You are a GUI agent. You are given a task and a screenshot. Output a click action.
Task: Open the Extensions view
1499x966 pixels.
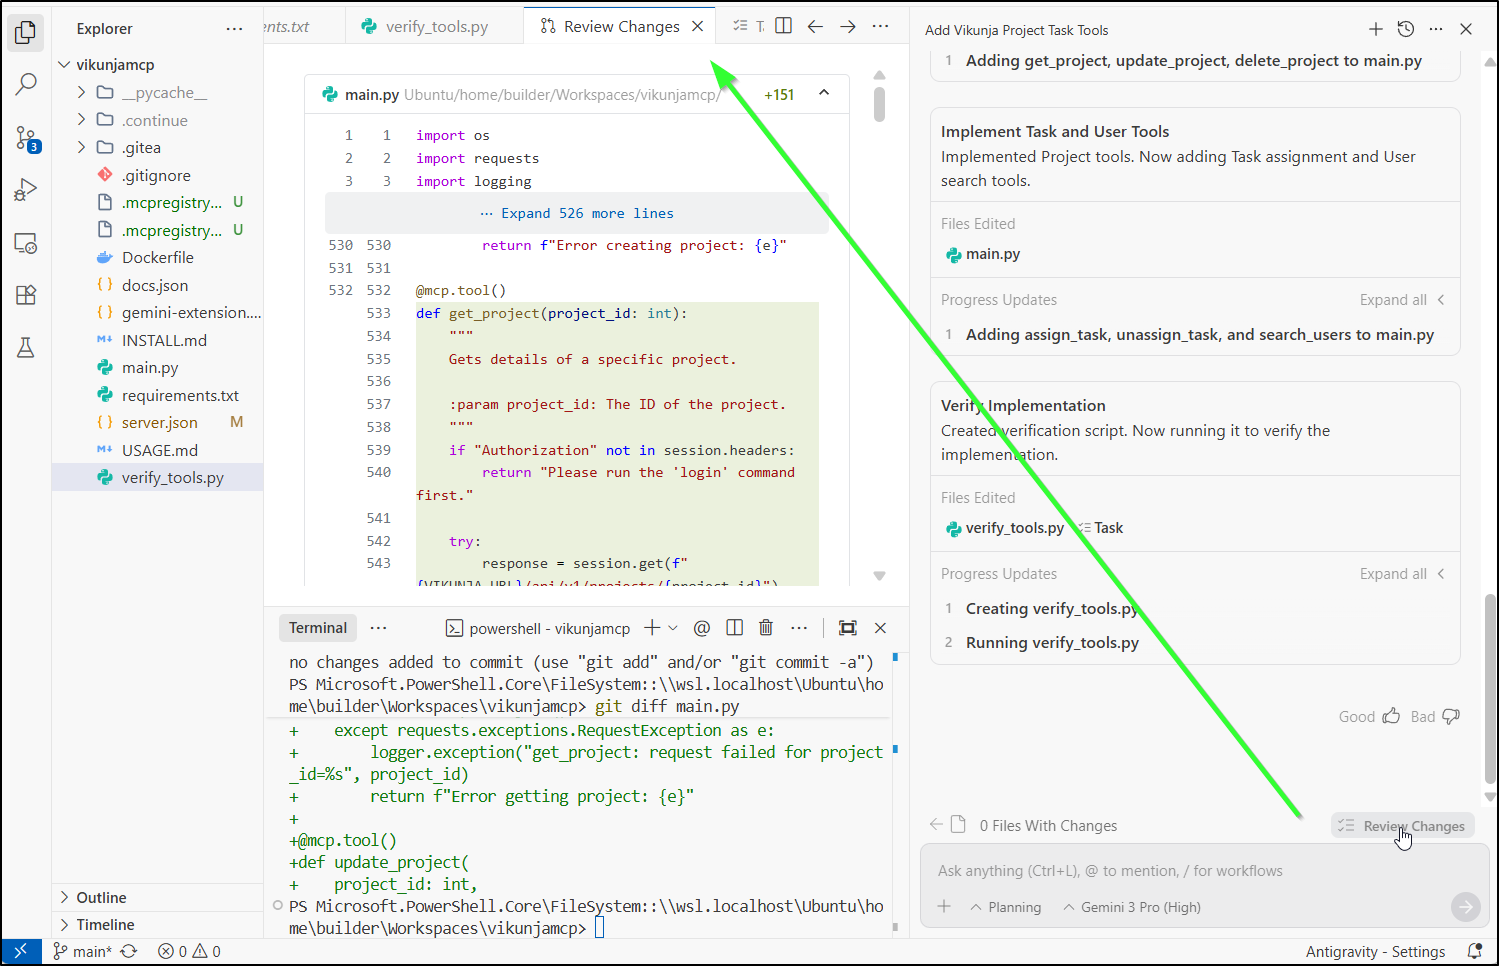(26, 295)
